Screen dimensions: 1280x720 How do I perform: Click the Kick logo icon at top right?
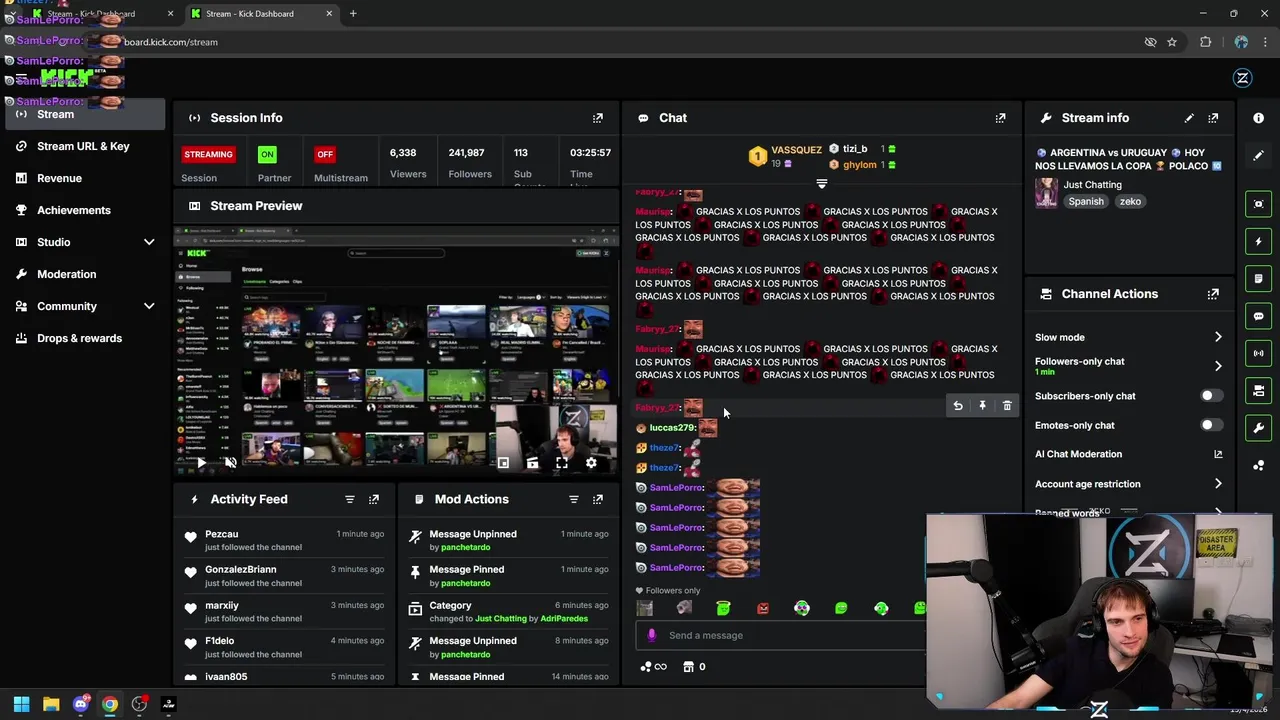click(1243, 78)
